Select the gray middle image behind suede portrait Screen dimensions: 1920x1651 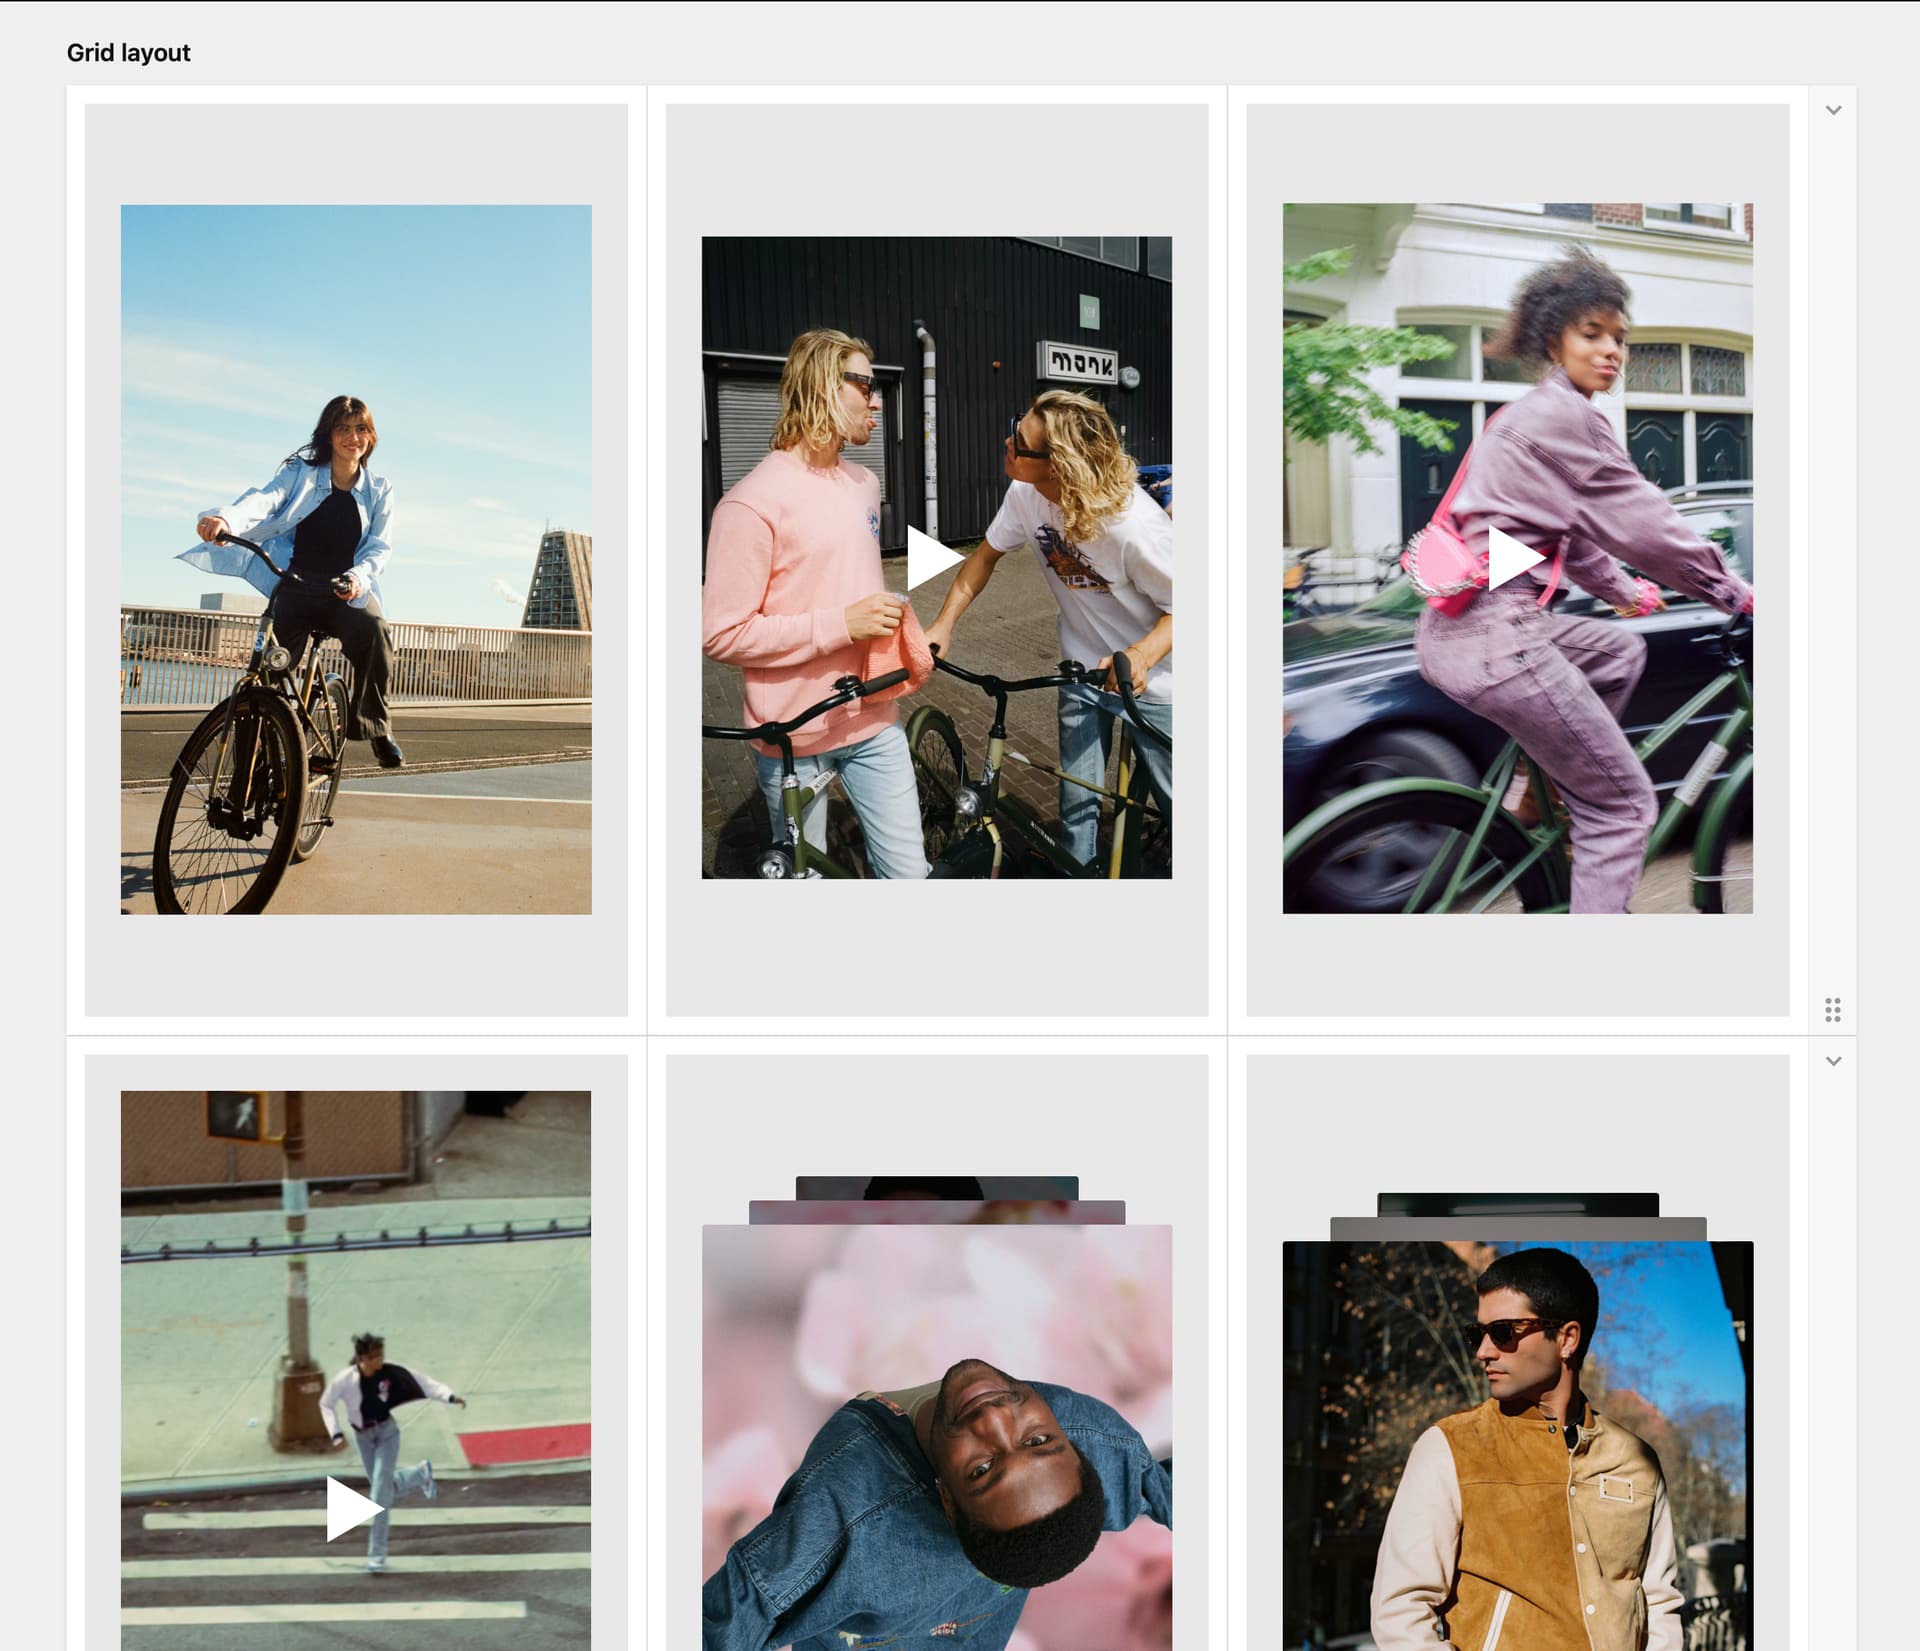pos(1517,1229)
